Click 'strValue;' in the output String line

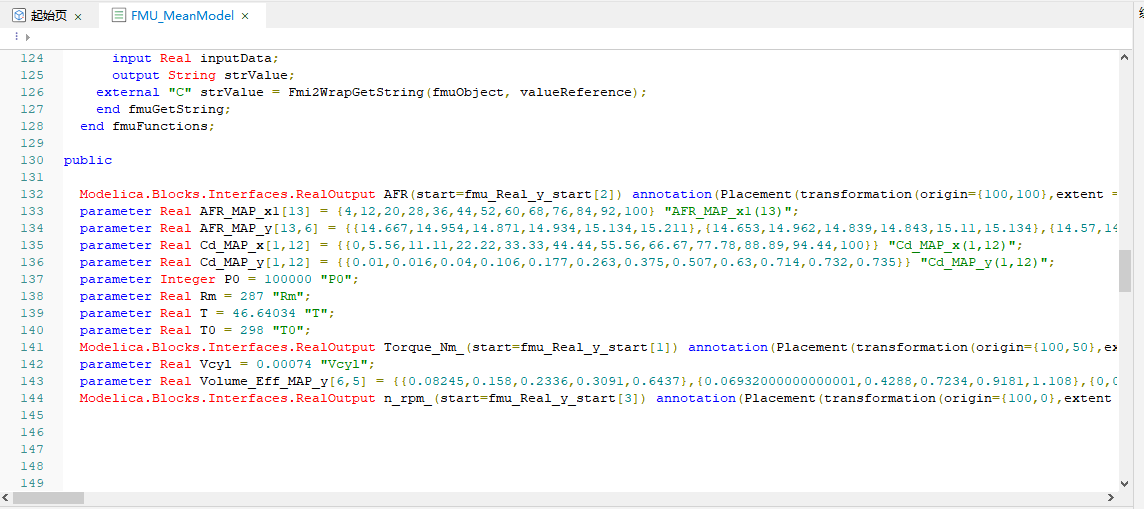tap(260, 75)
